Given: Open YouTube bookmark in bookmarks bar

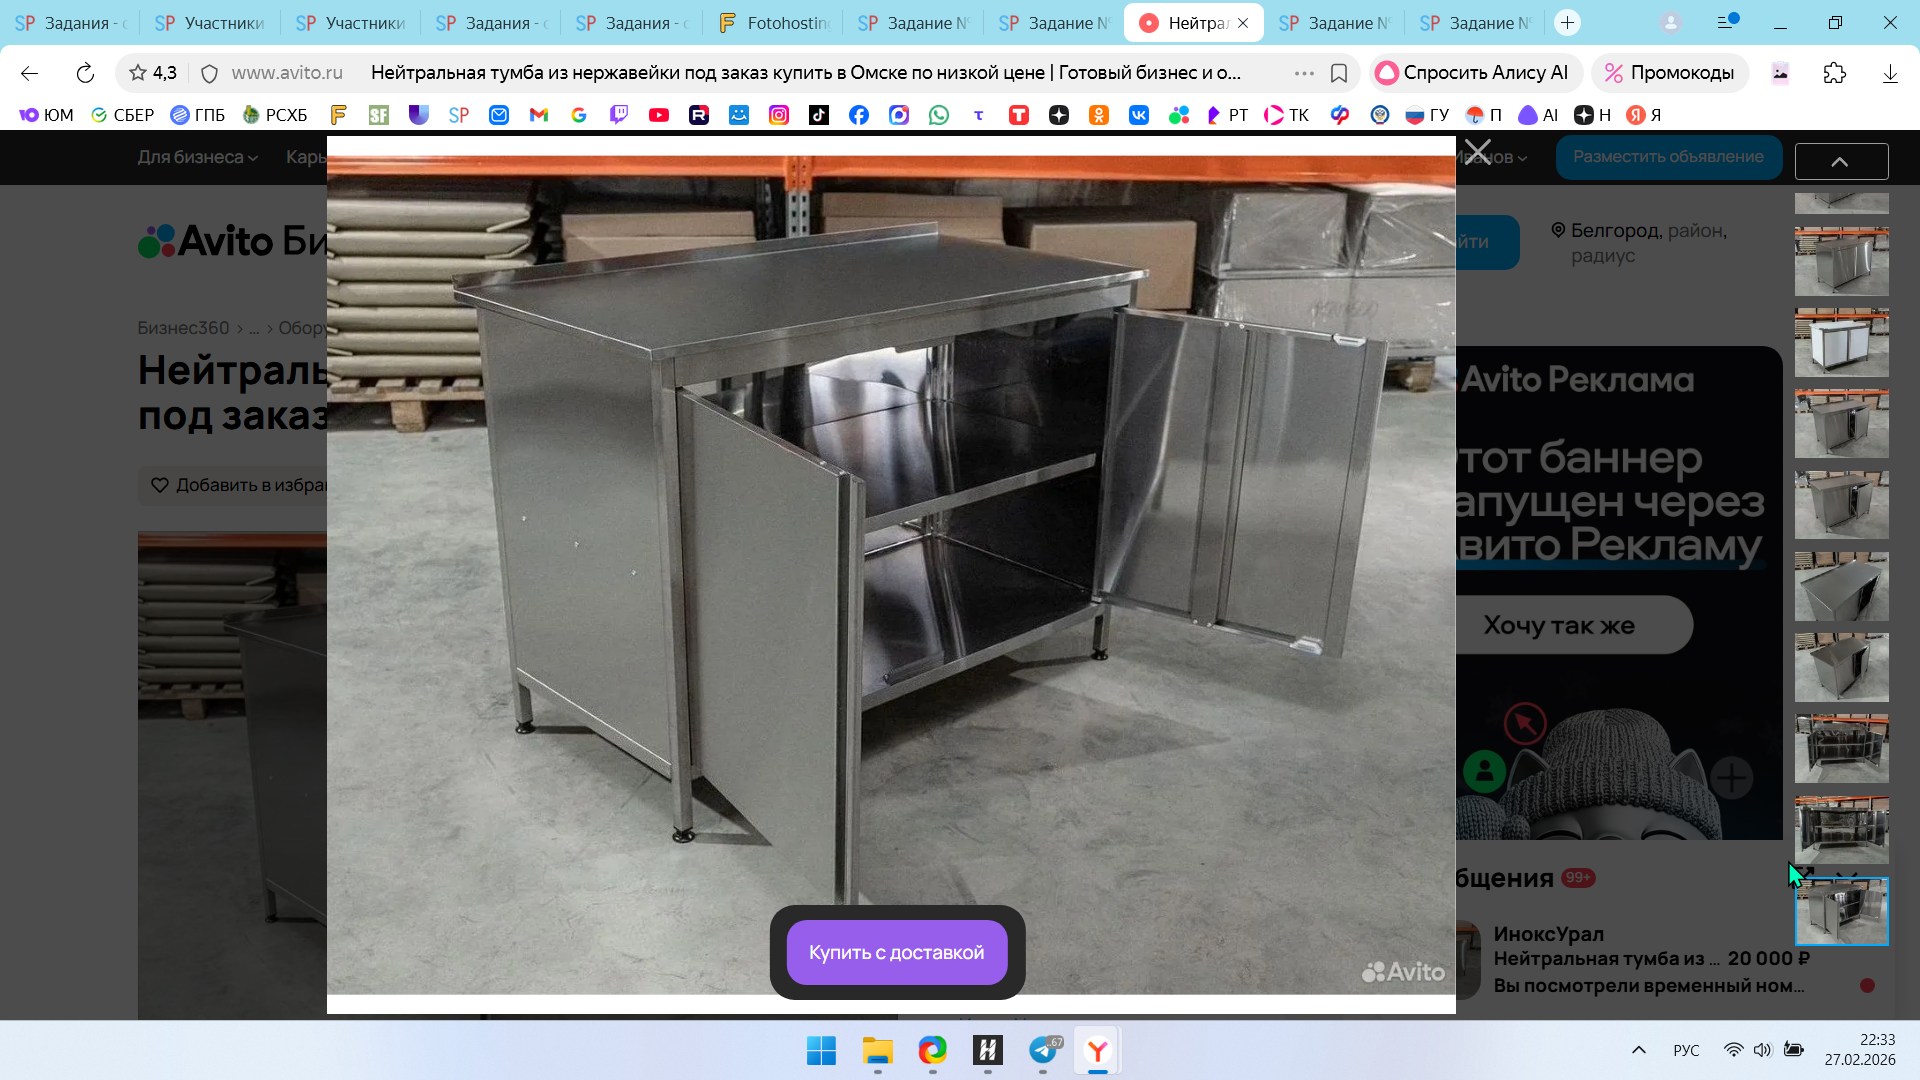Looking at the screenshot, I should [658, 115].
